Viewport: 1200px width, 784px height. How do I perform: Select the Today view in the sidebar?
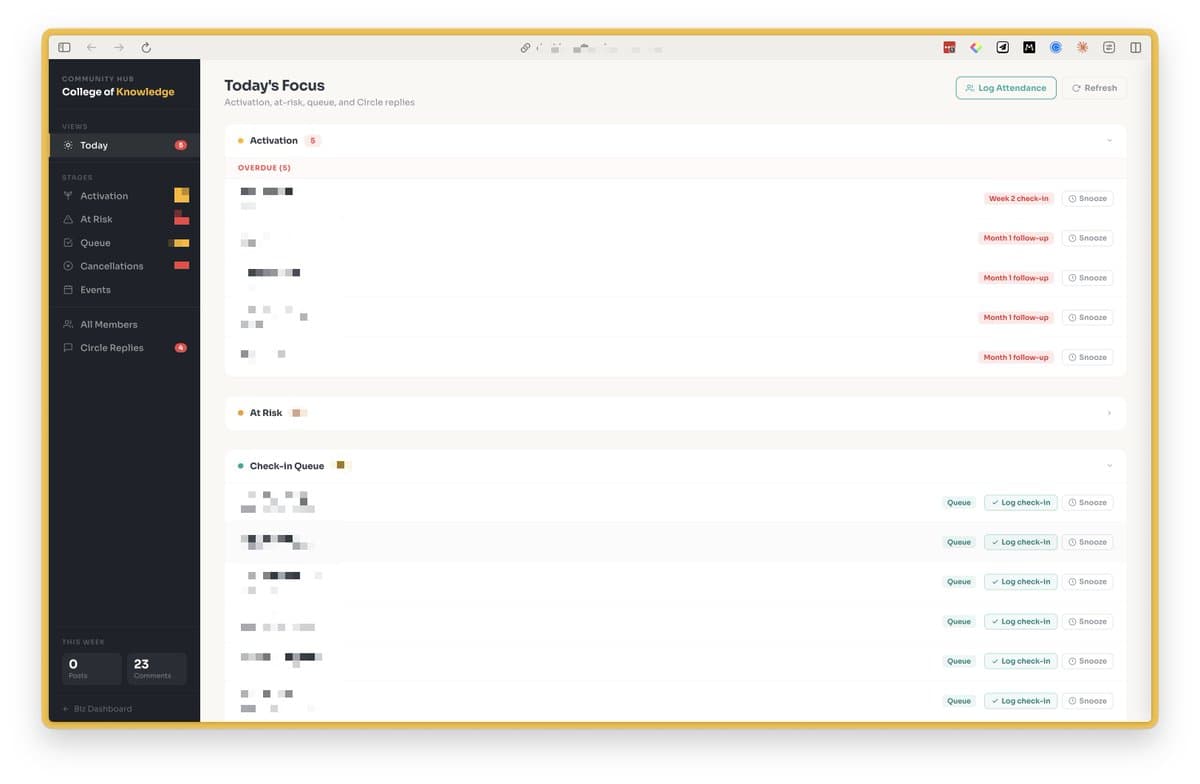[x=93, y=144]
